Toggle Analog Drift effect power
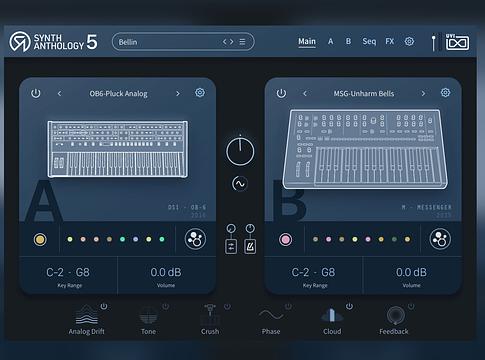Screen dimensions: 485x360 click(x=104, y=306)
